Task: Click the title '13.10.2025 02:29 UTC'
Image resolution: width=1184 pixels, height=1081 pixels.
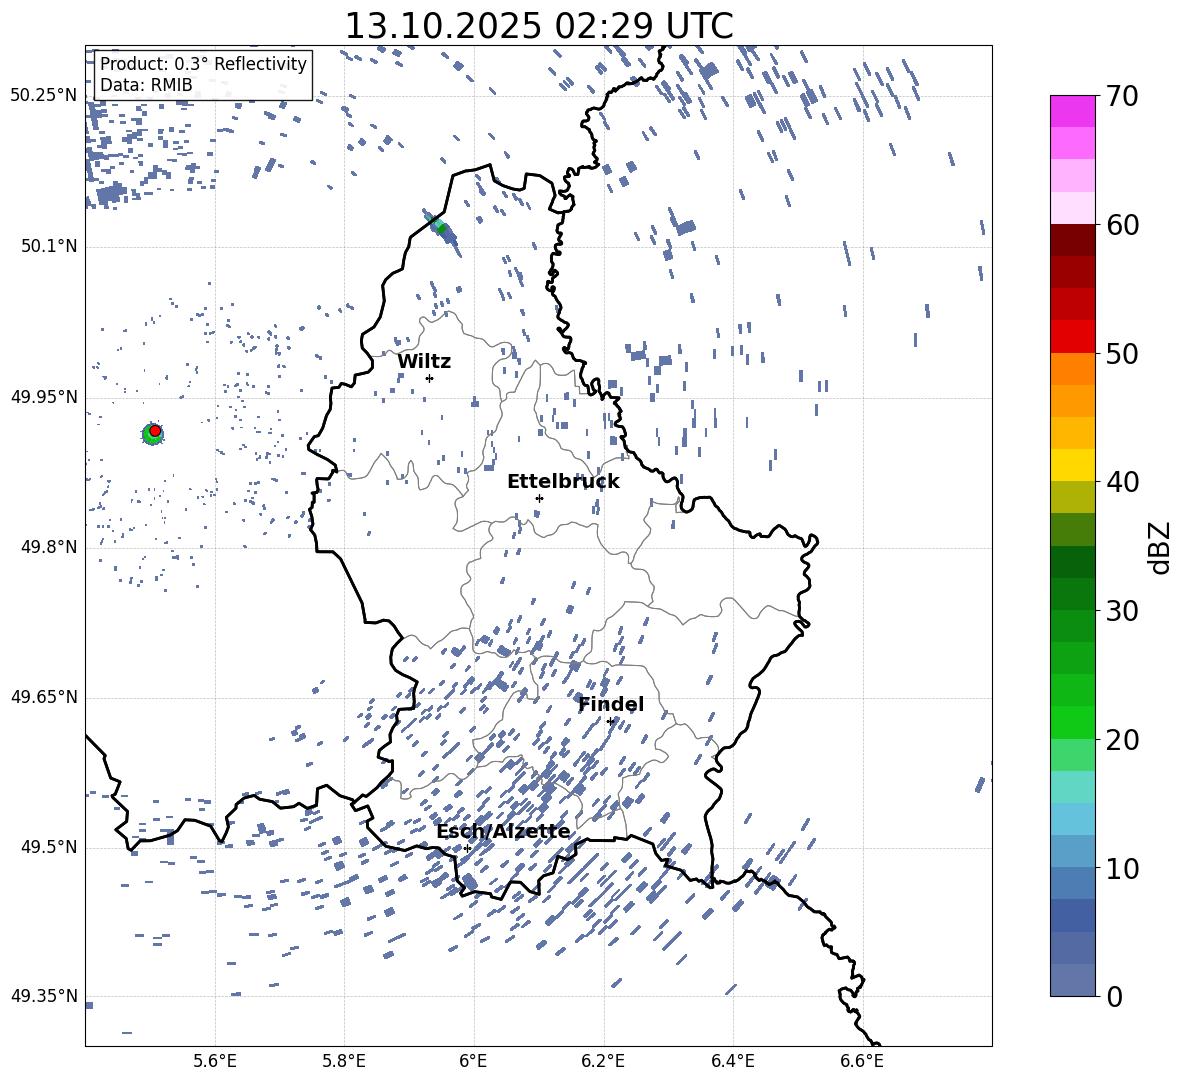Action: pyautogui.click(x=538, y=26)
